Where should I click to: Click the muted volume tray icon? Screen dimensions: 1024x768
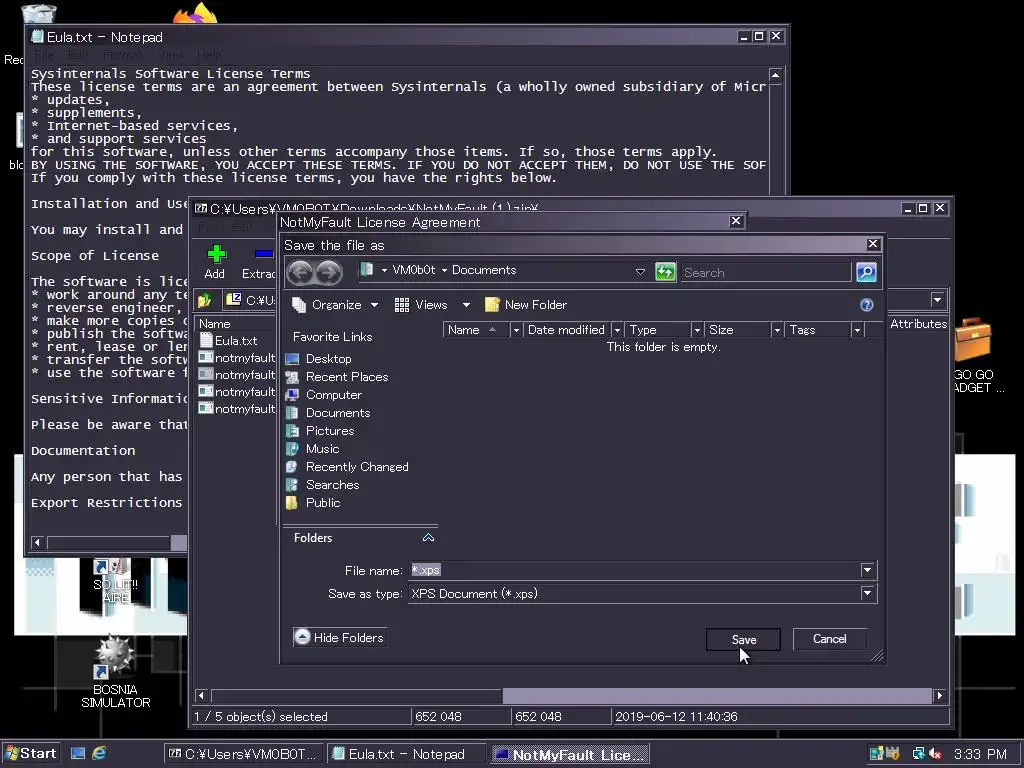tap(935, 754)
